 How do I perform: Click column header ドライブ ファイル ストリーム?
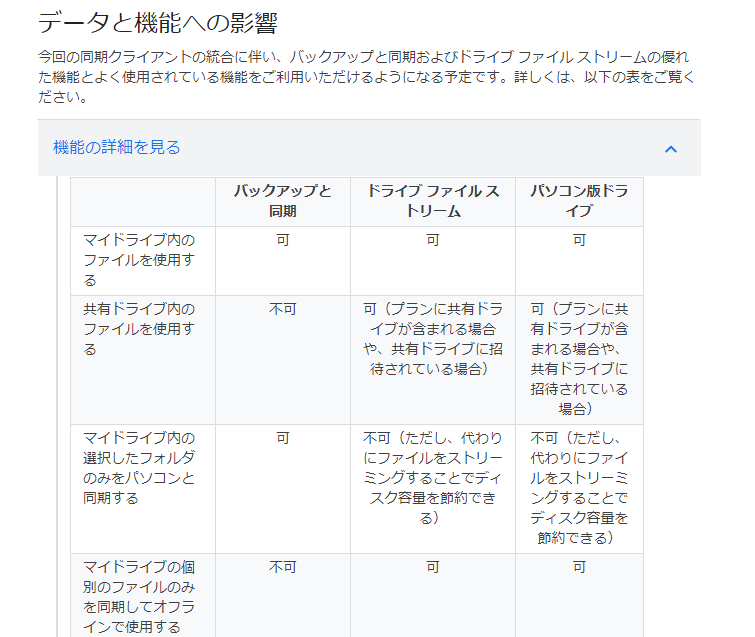[433, 201]
